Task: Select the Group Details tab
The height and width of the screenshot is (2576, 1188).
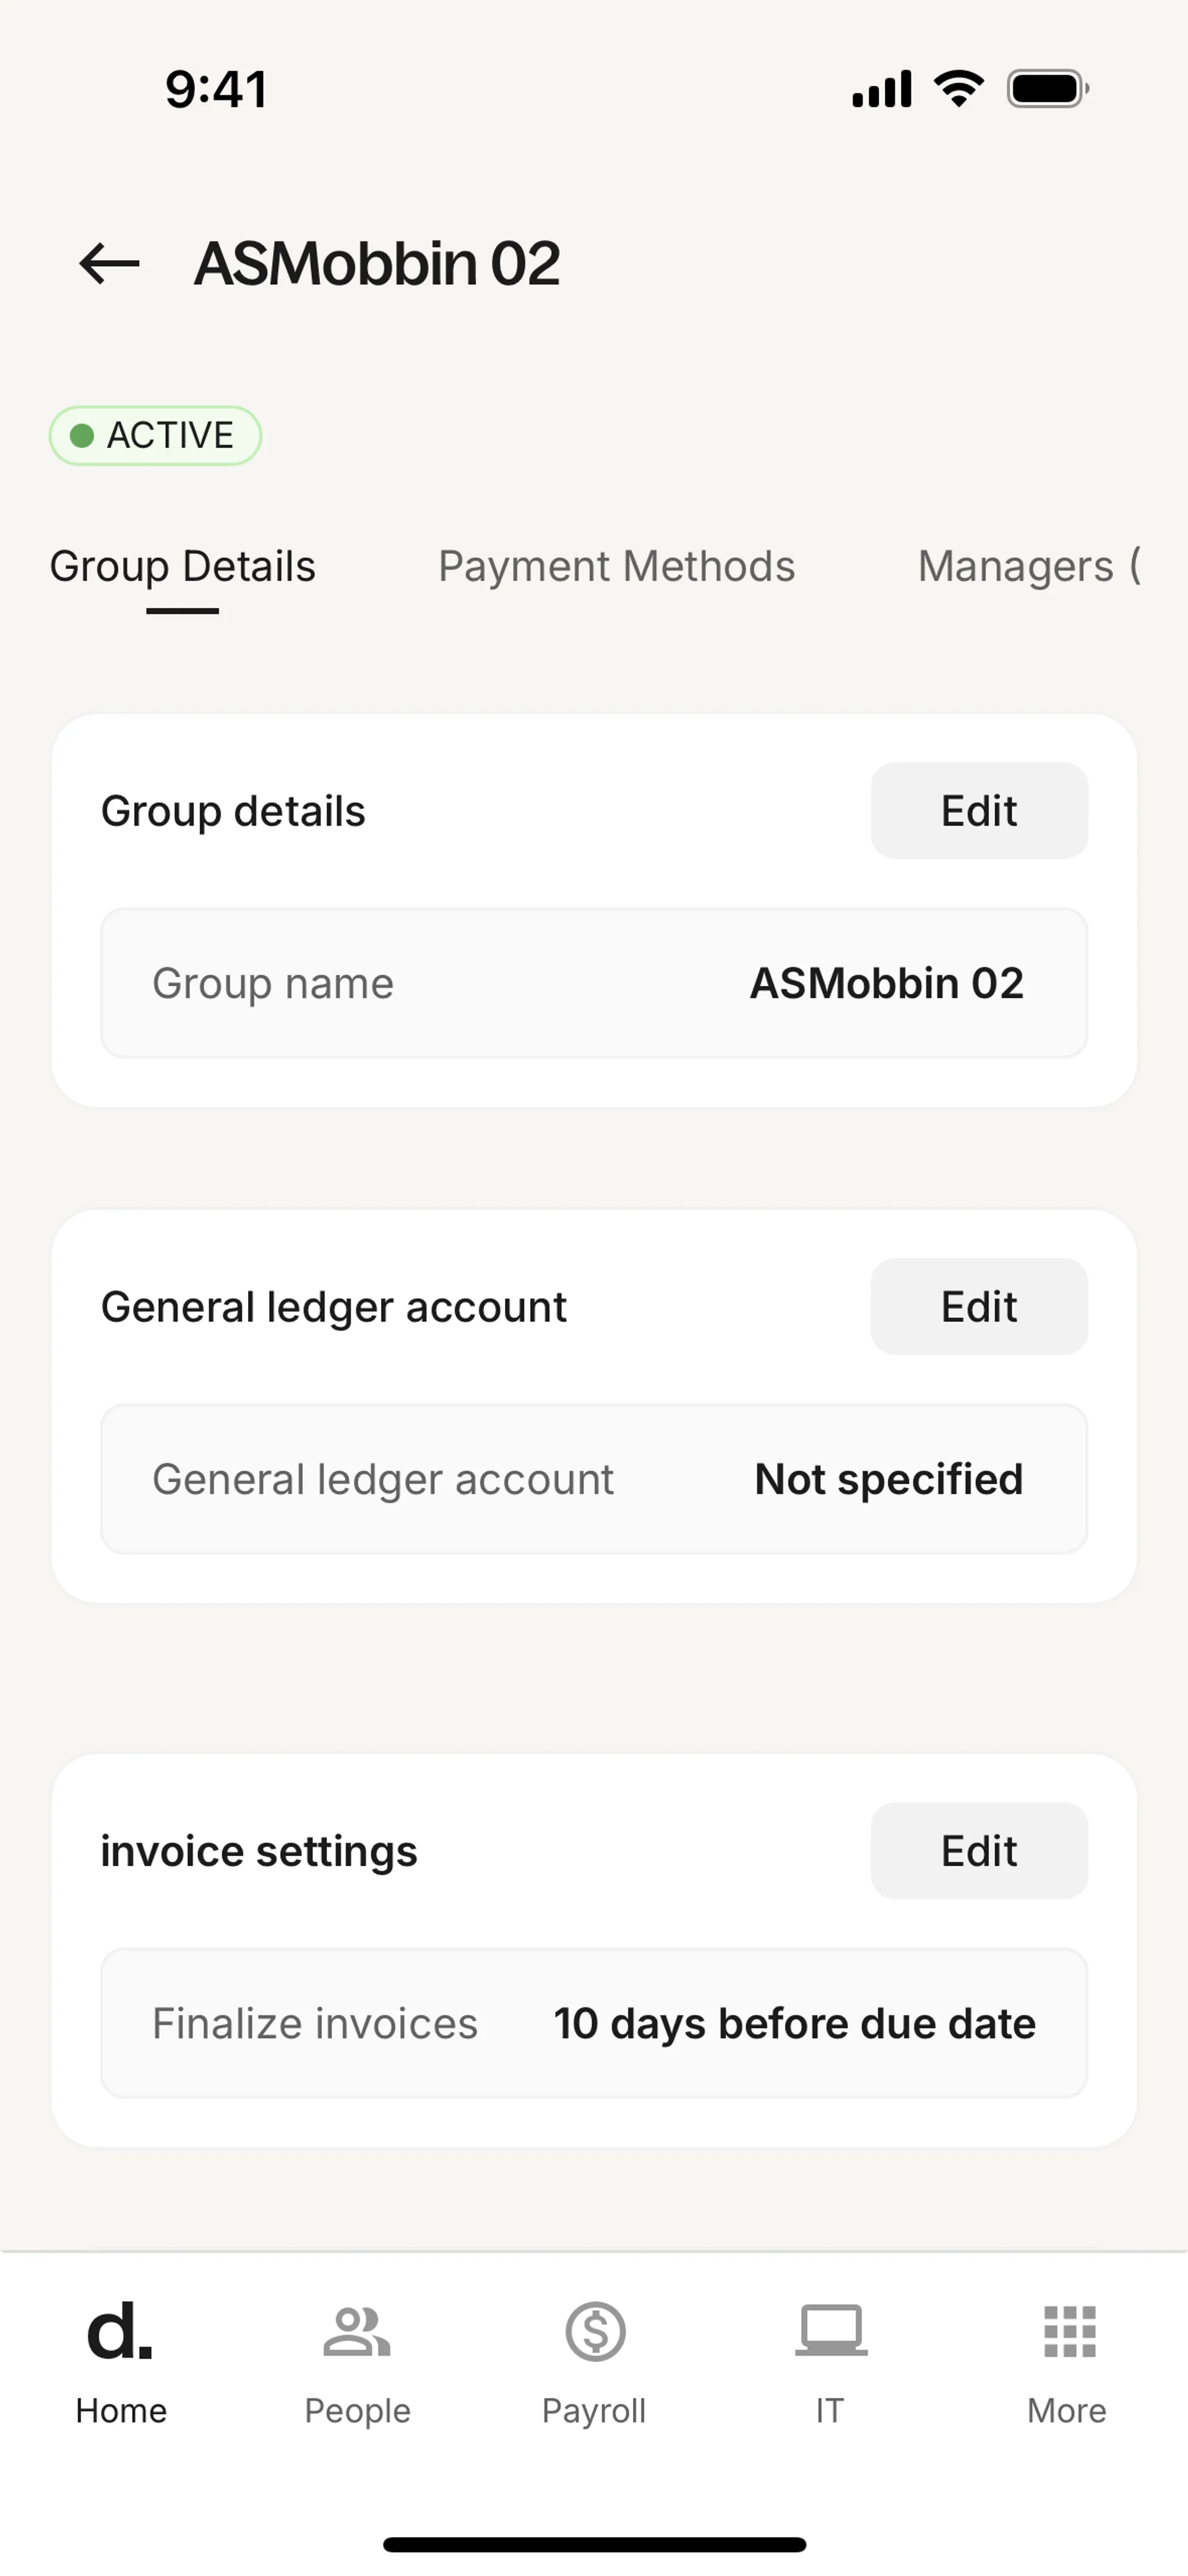Action: tap(183, 566)
